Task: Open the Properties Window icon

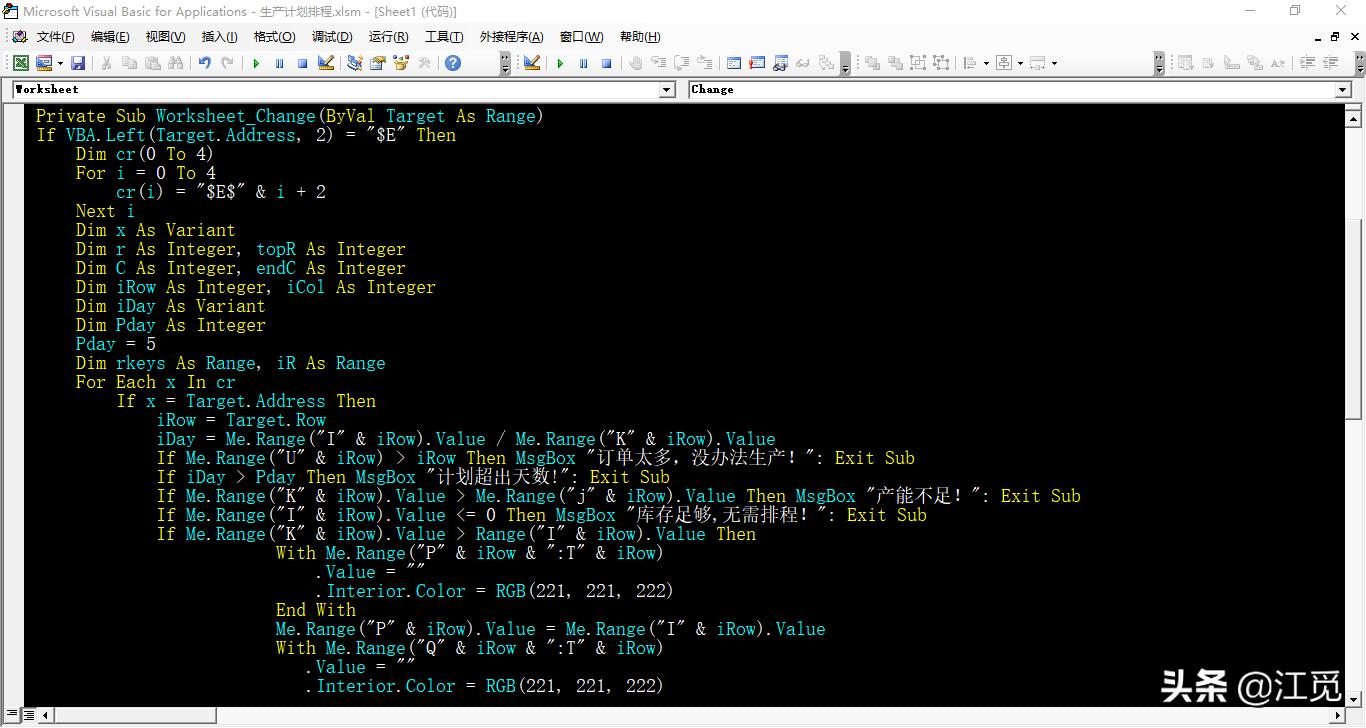Action: point(377,63)
